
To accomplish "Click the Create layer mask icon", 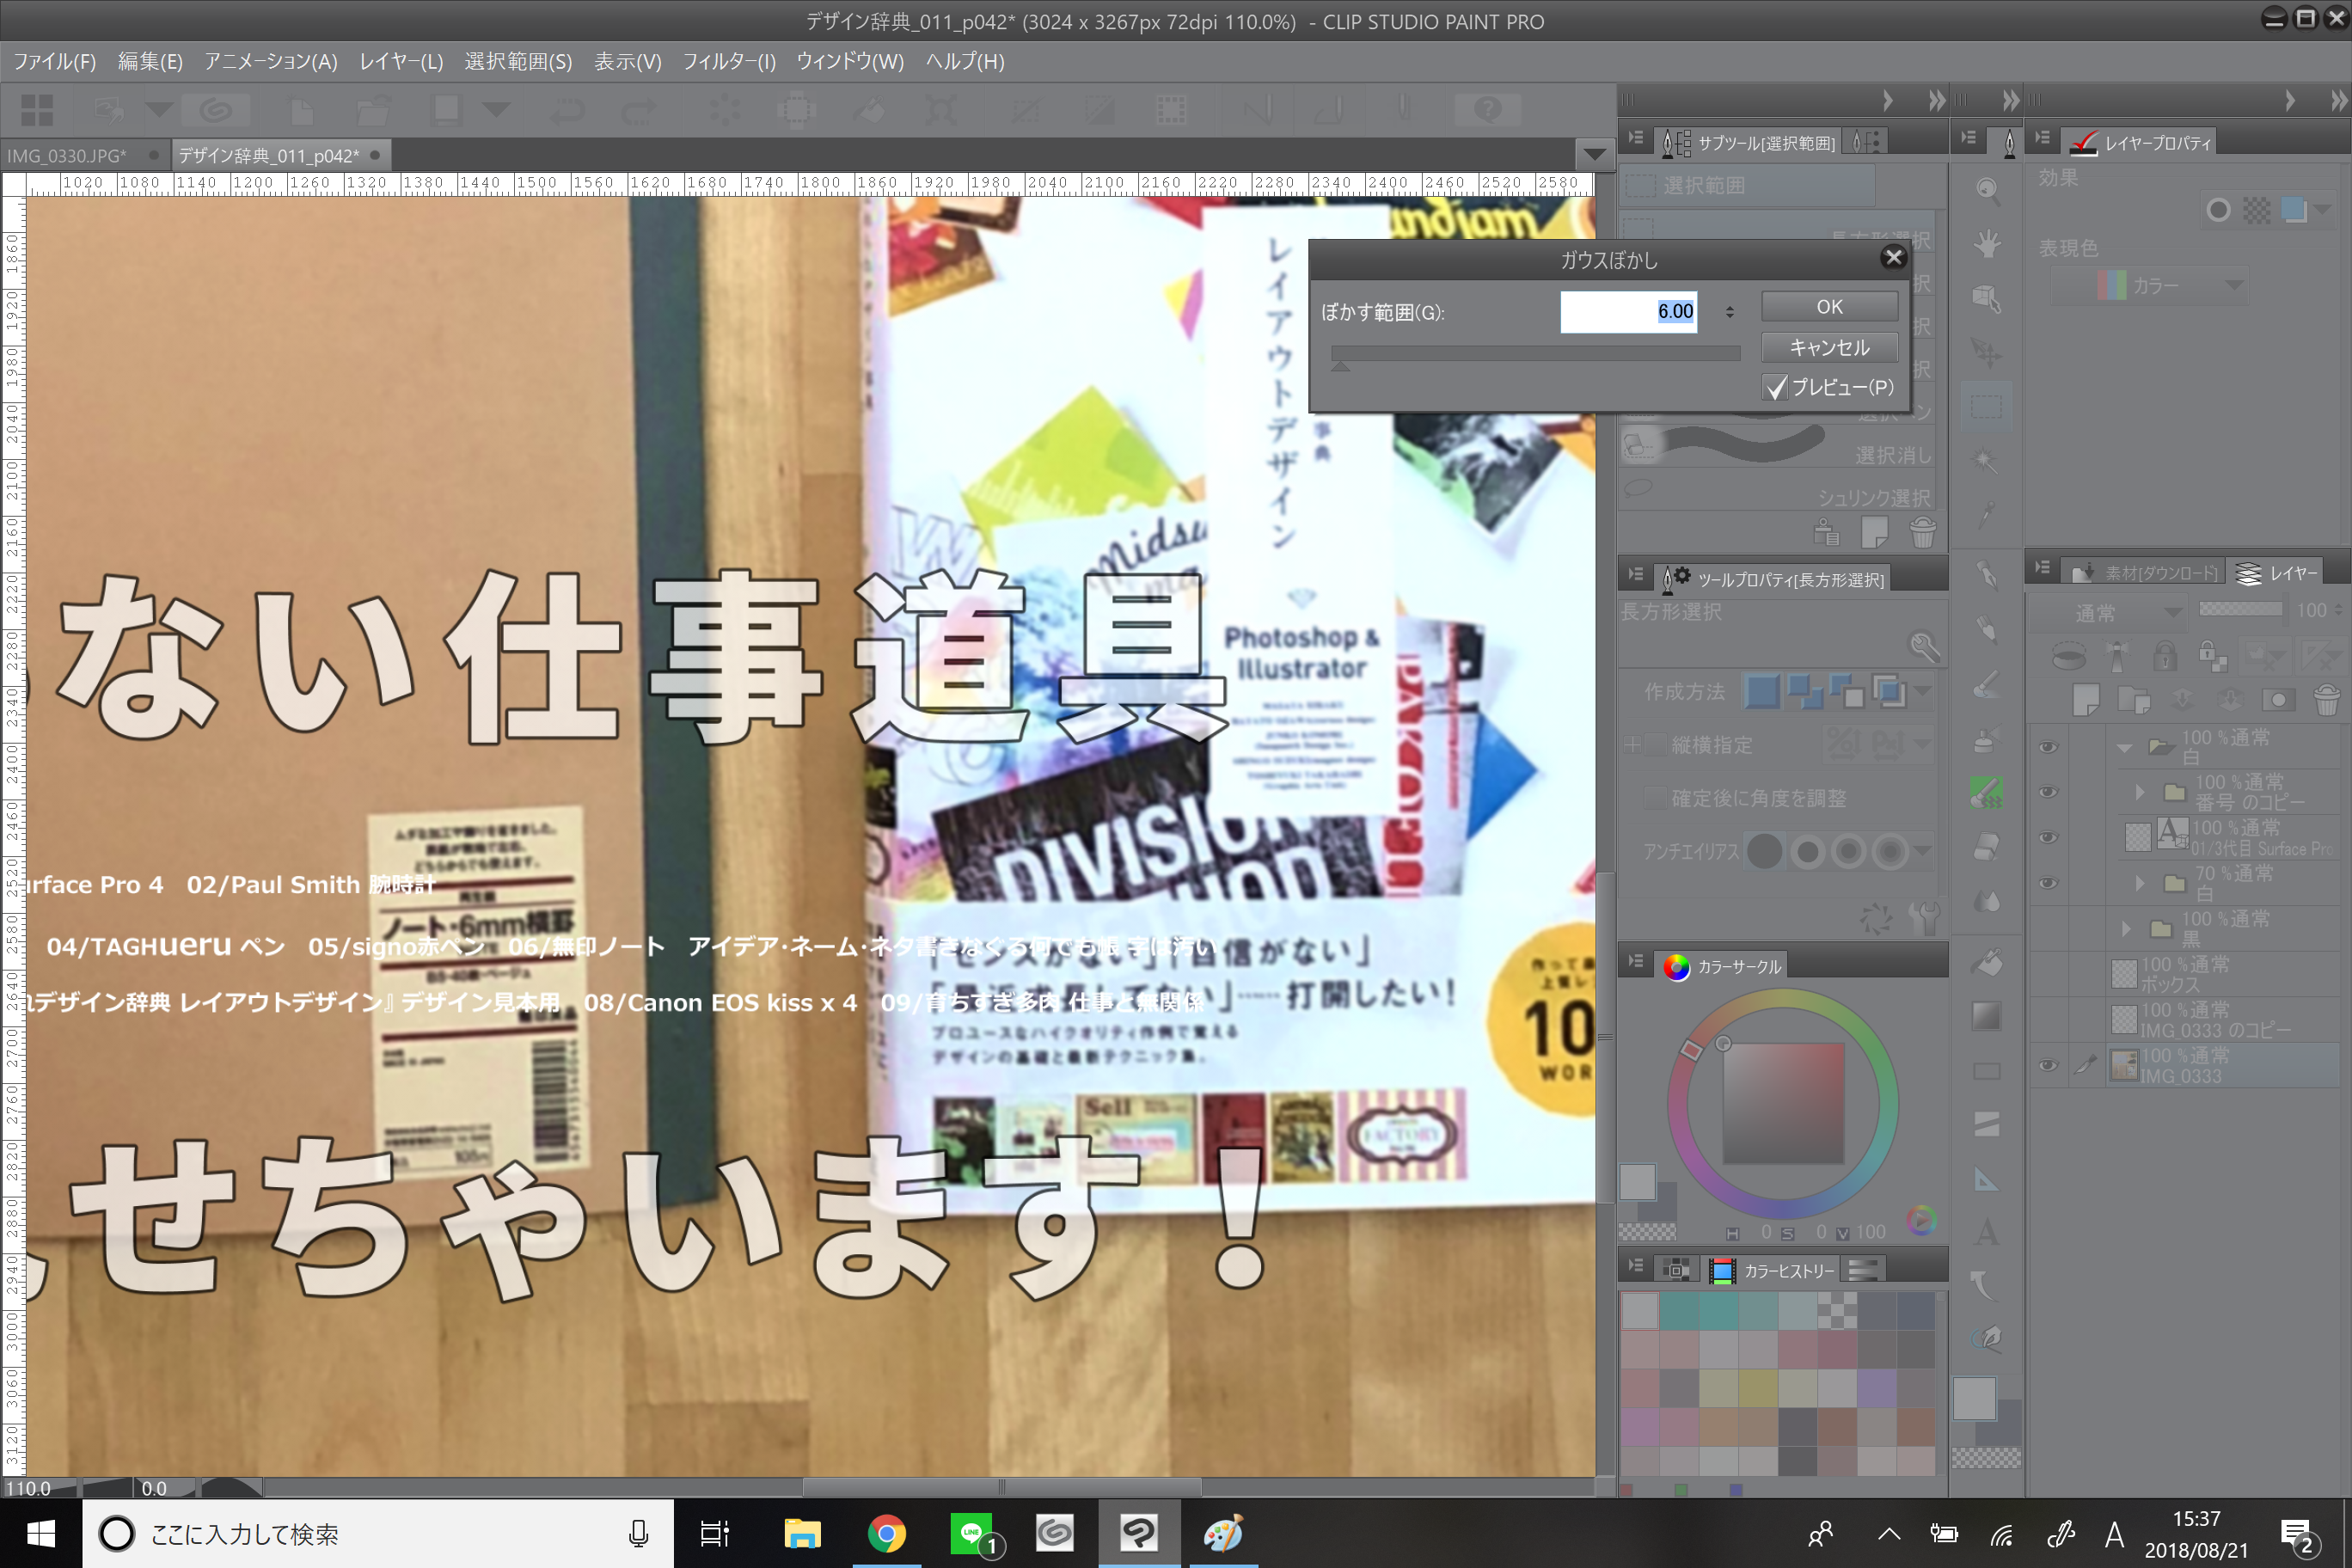I will tap(2279, 700).
